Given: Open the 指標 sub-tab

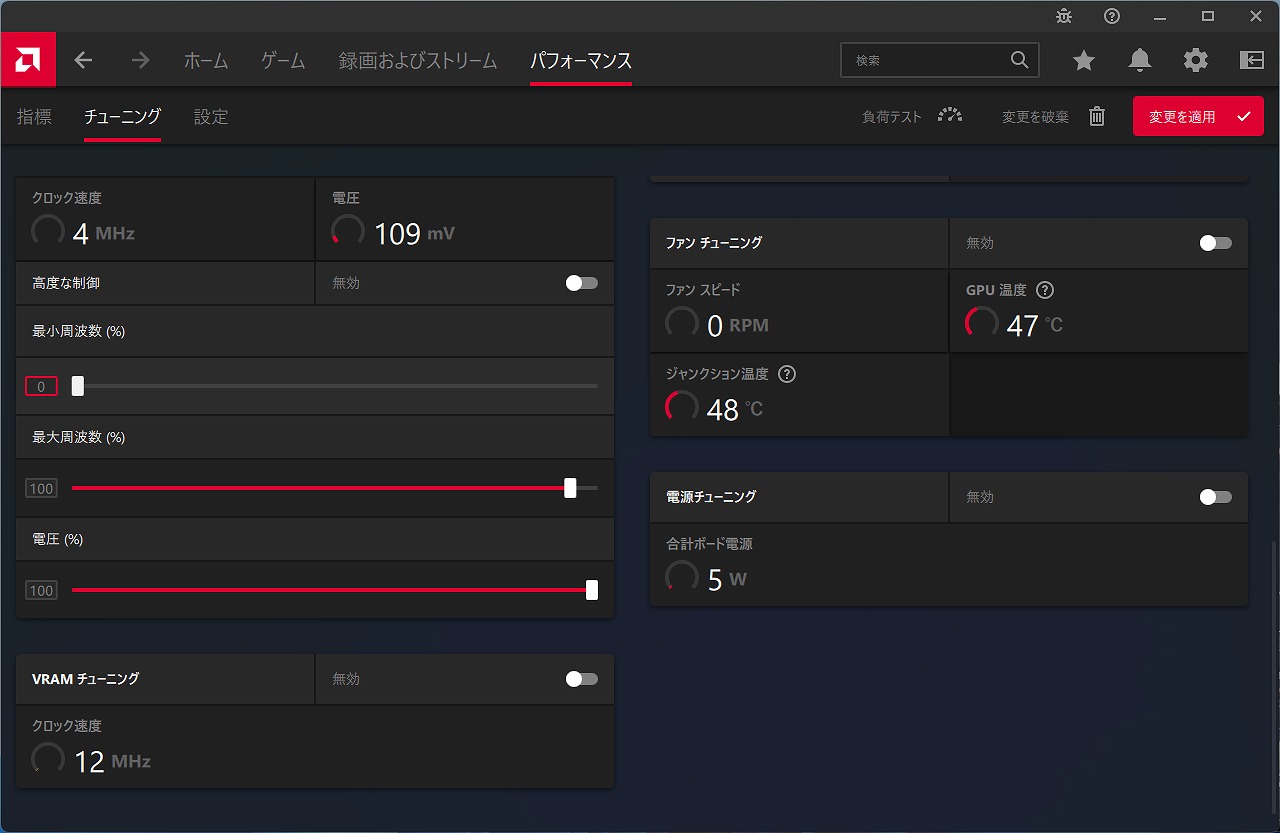Looking at the screenshot, I should click(34, 117).
